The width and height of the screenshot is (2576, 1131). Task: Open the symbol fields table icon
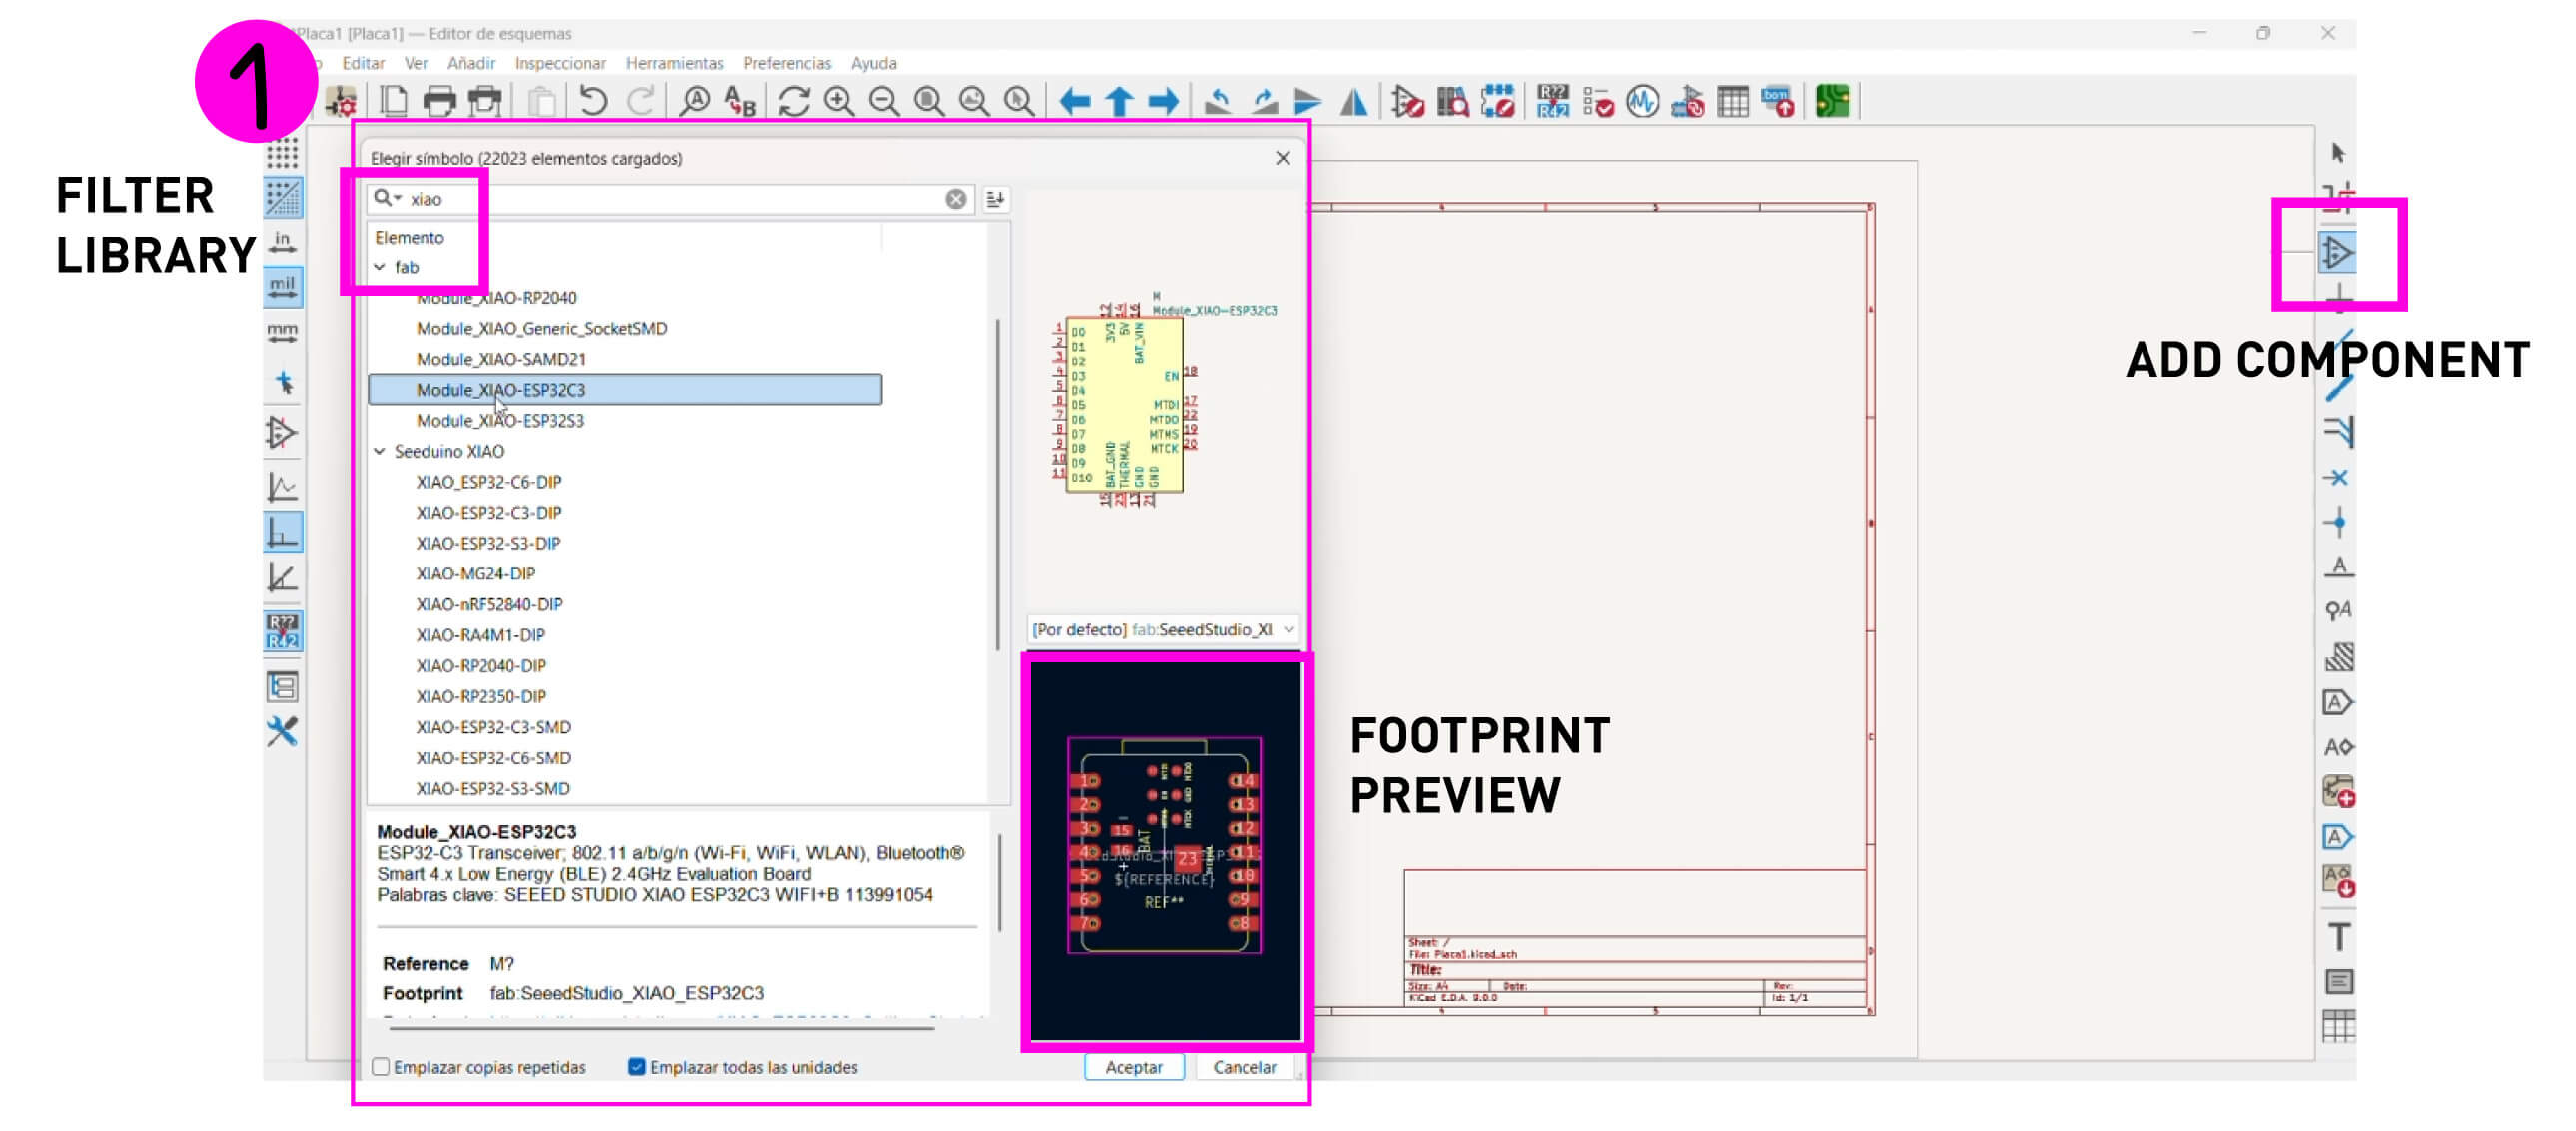tap(1733, 101)
